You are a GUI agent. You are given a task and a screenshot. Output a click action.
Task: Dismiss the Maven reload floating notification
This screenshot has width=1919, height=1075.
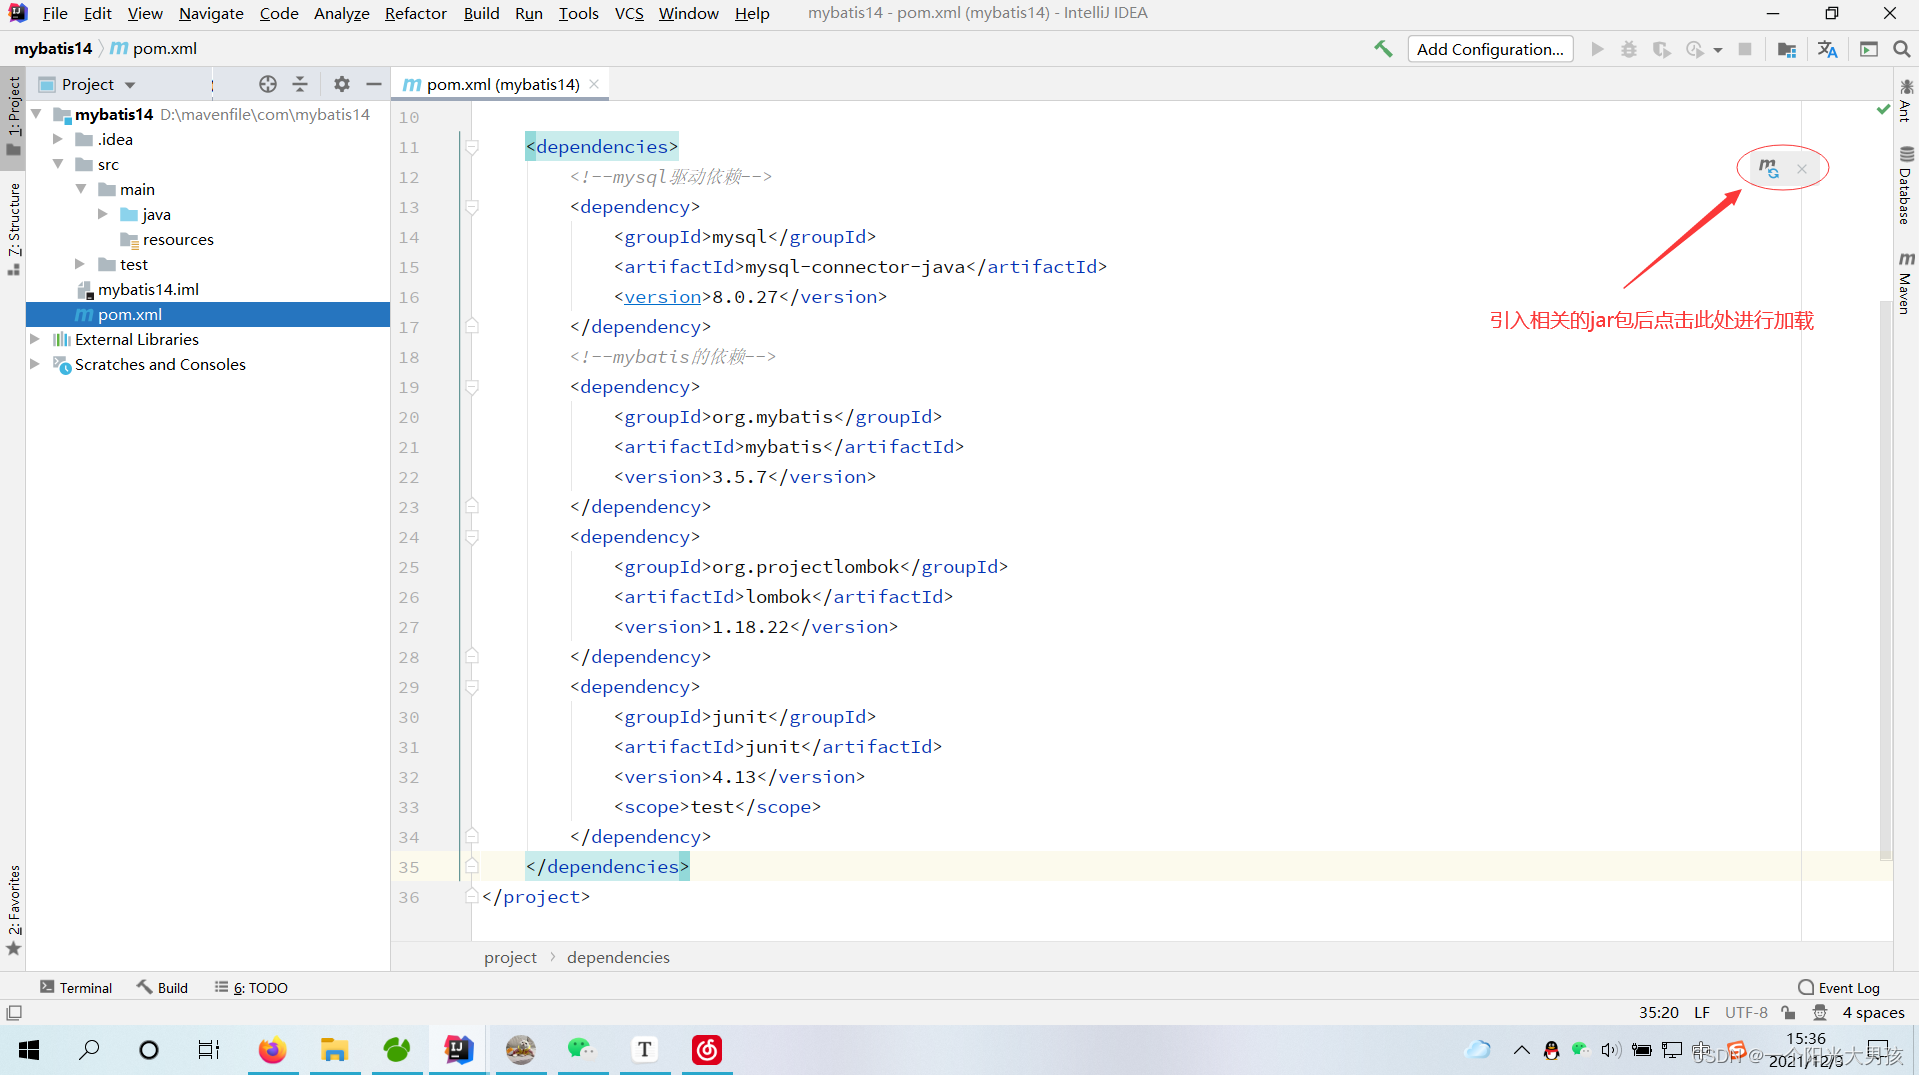coord(1802,169)
